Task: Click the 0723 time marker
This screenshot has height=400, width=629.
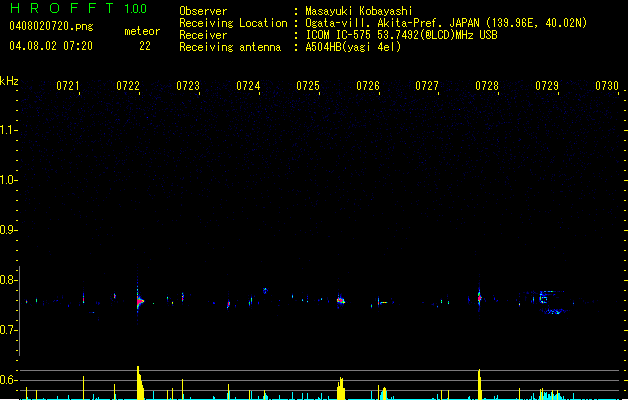Action: pyautogui.click(x=188, y=85)
